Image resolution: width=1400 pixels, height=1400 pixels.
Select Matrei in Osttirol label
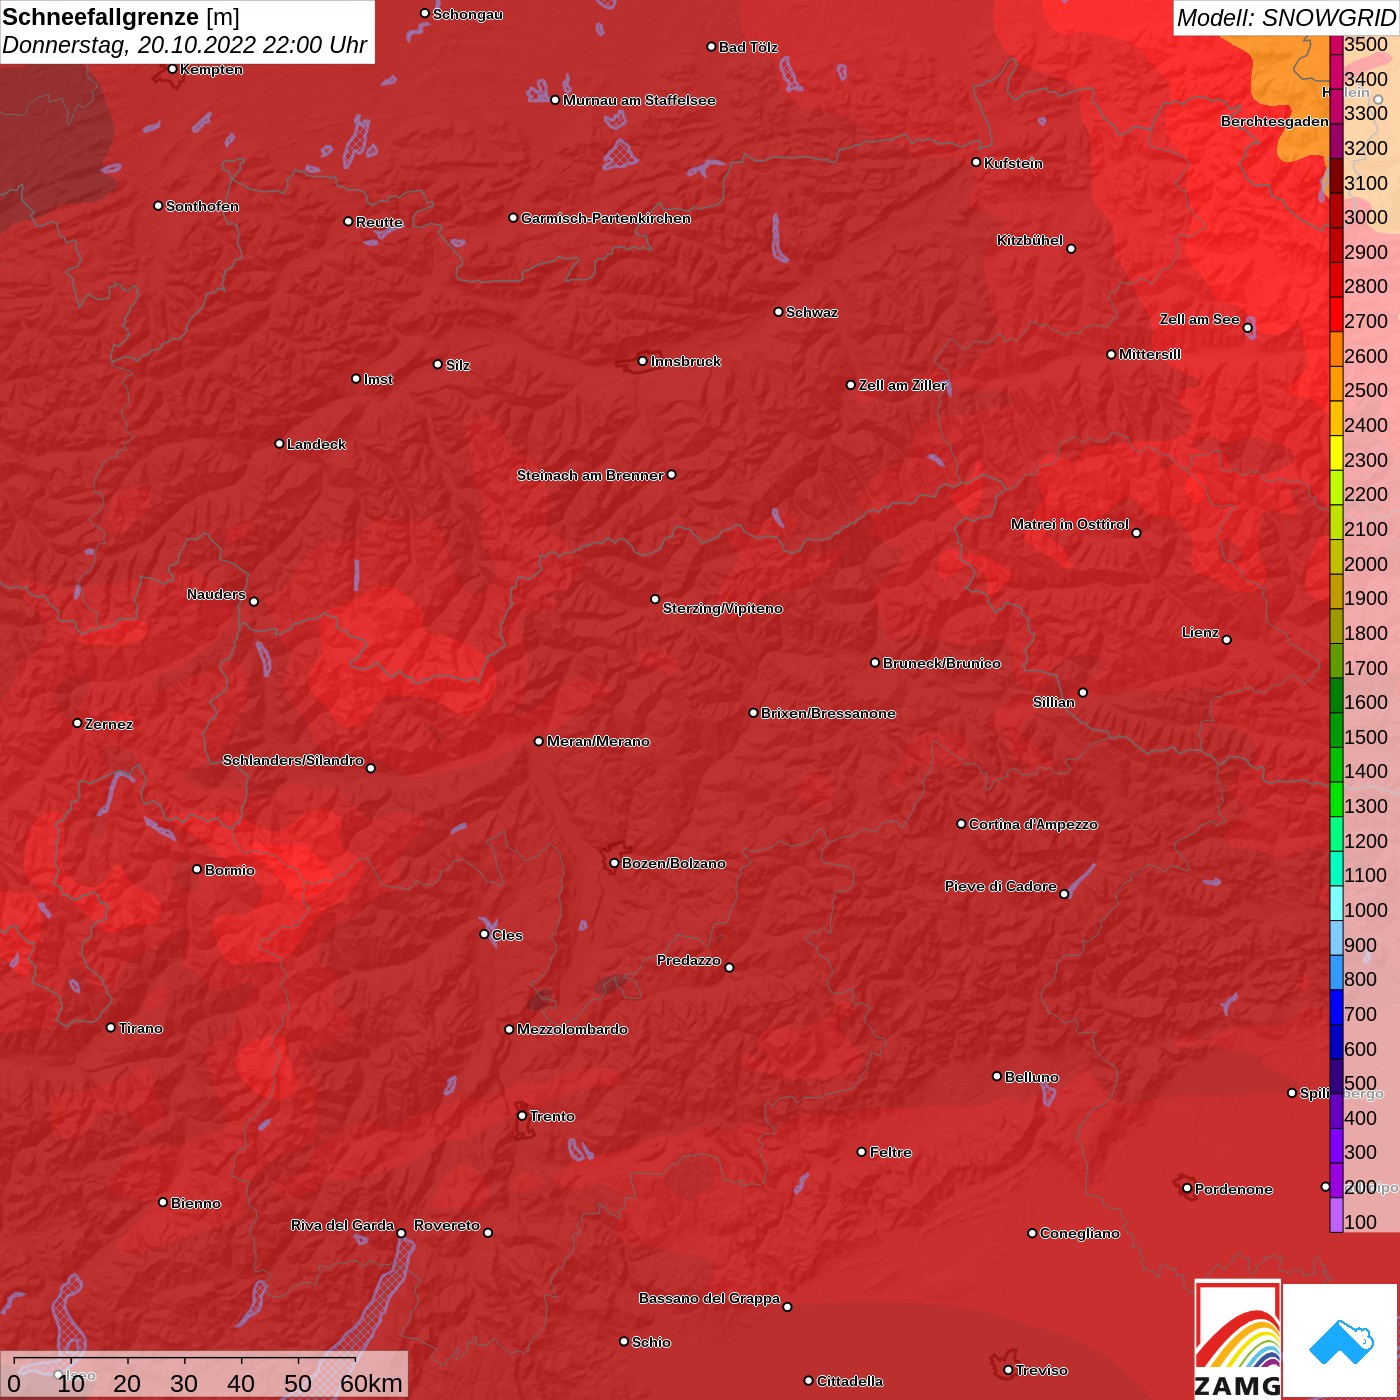pos(1070,524)
